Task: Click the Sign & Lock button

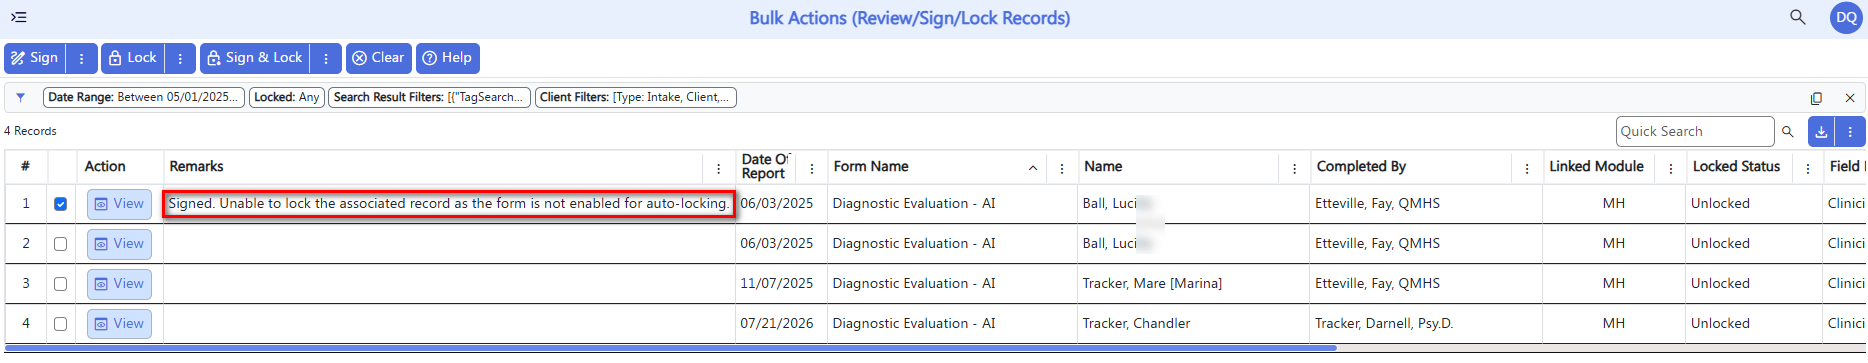Action: pos(255,58)
